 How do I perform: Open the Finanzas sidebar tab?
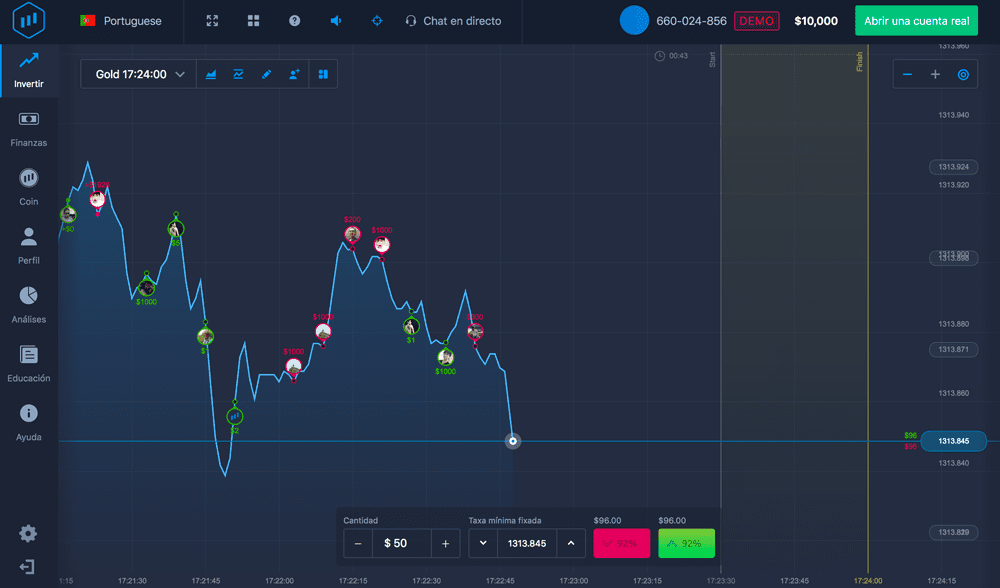pos(28,128)
